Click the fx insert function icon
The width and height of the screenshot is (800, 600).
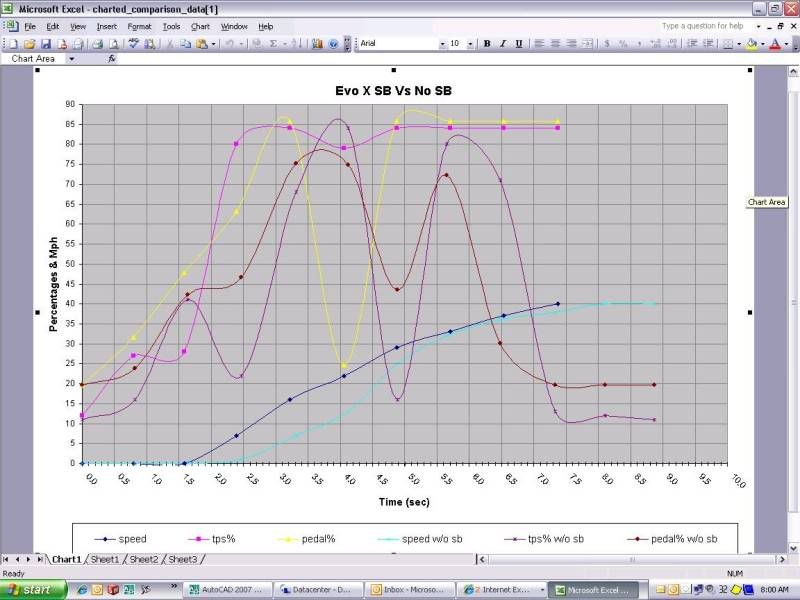click(x=112, y=59)
